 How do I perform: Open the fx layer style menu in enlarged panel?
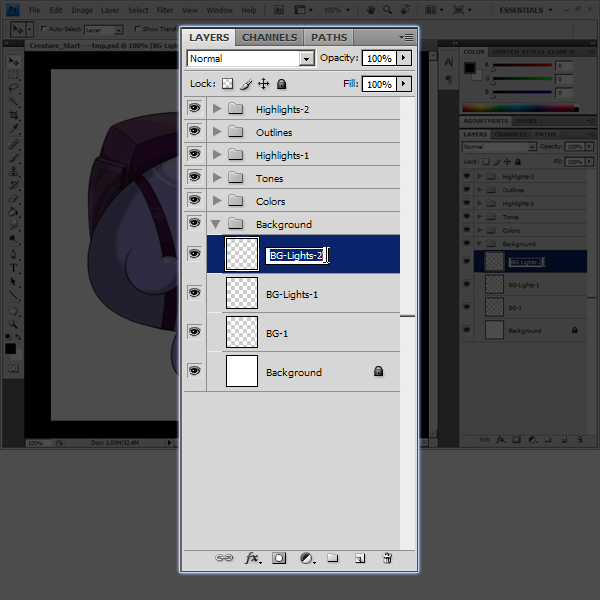253,558
